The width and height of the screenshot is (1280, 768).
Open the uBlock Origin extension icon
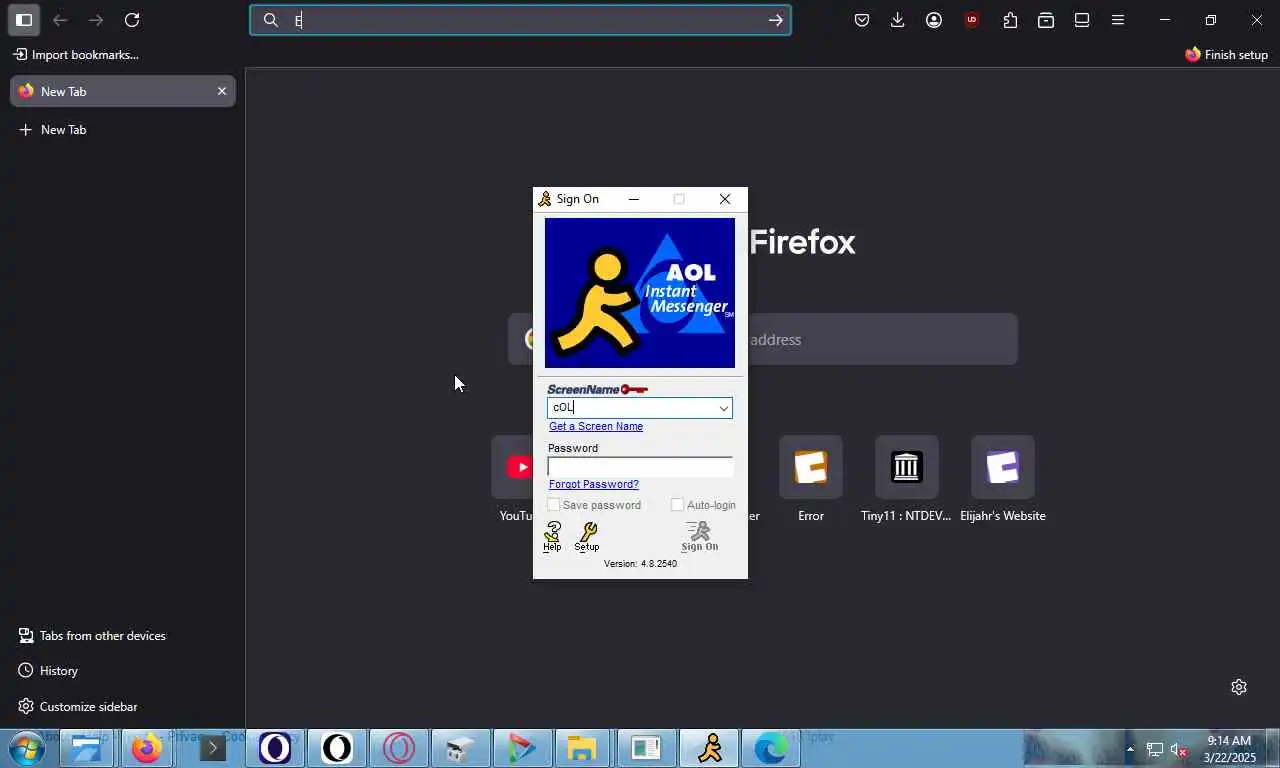[971, 20]
